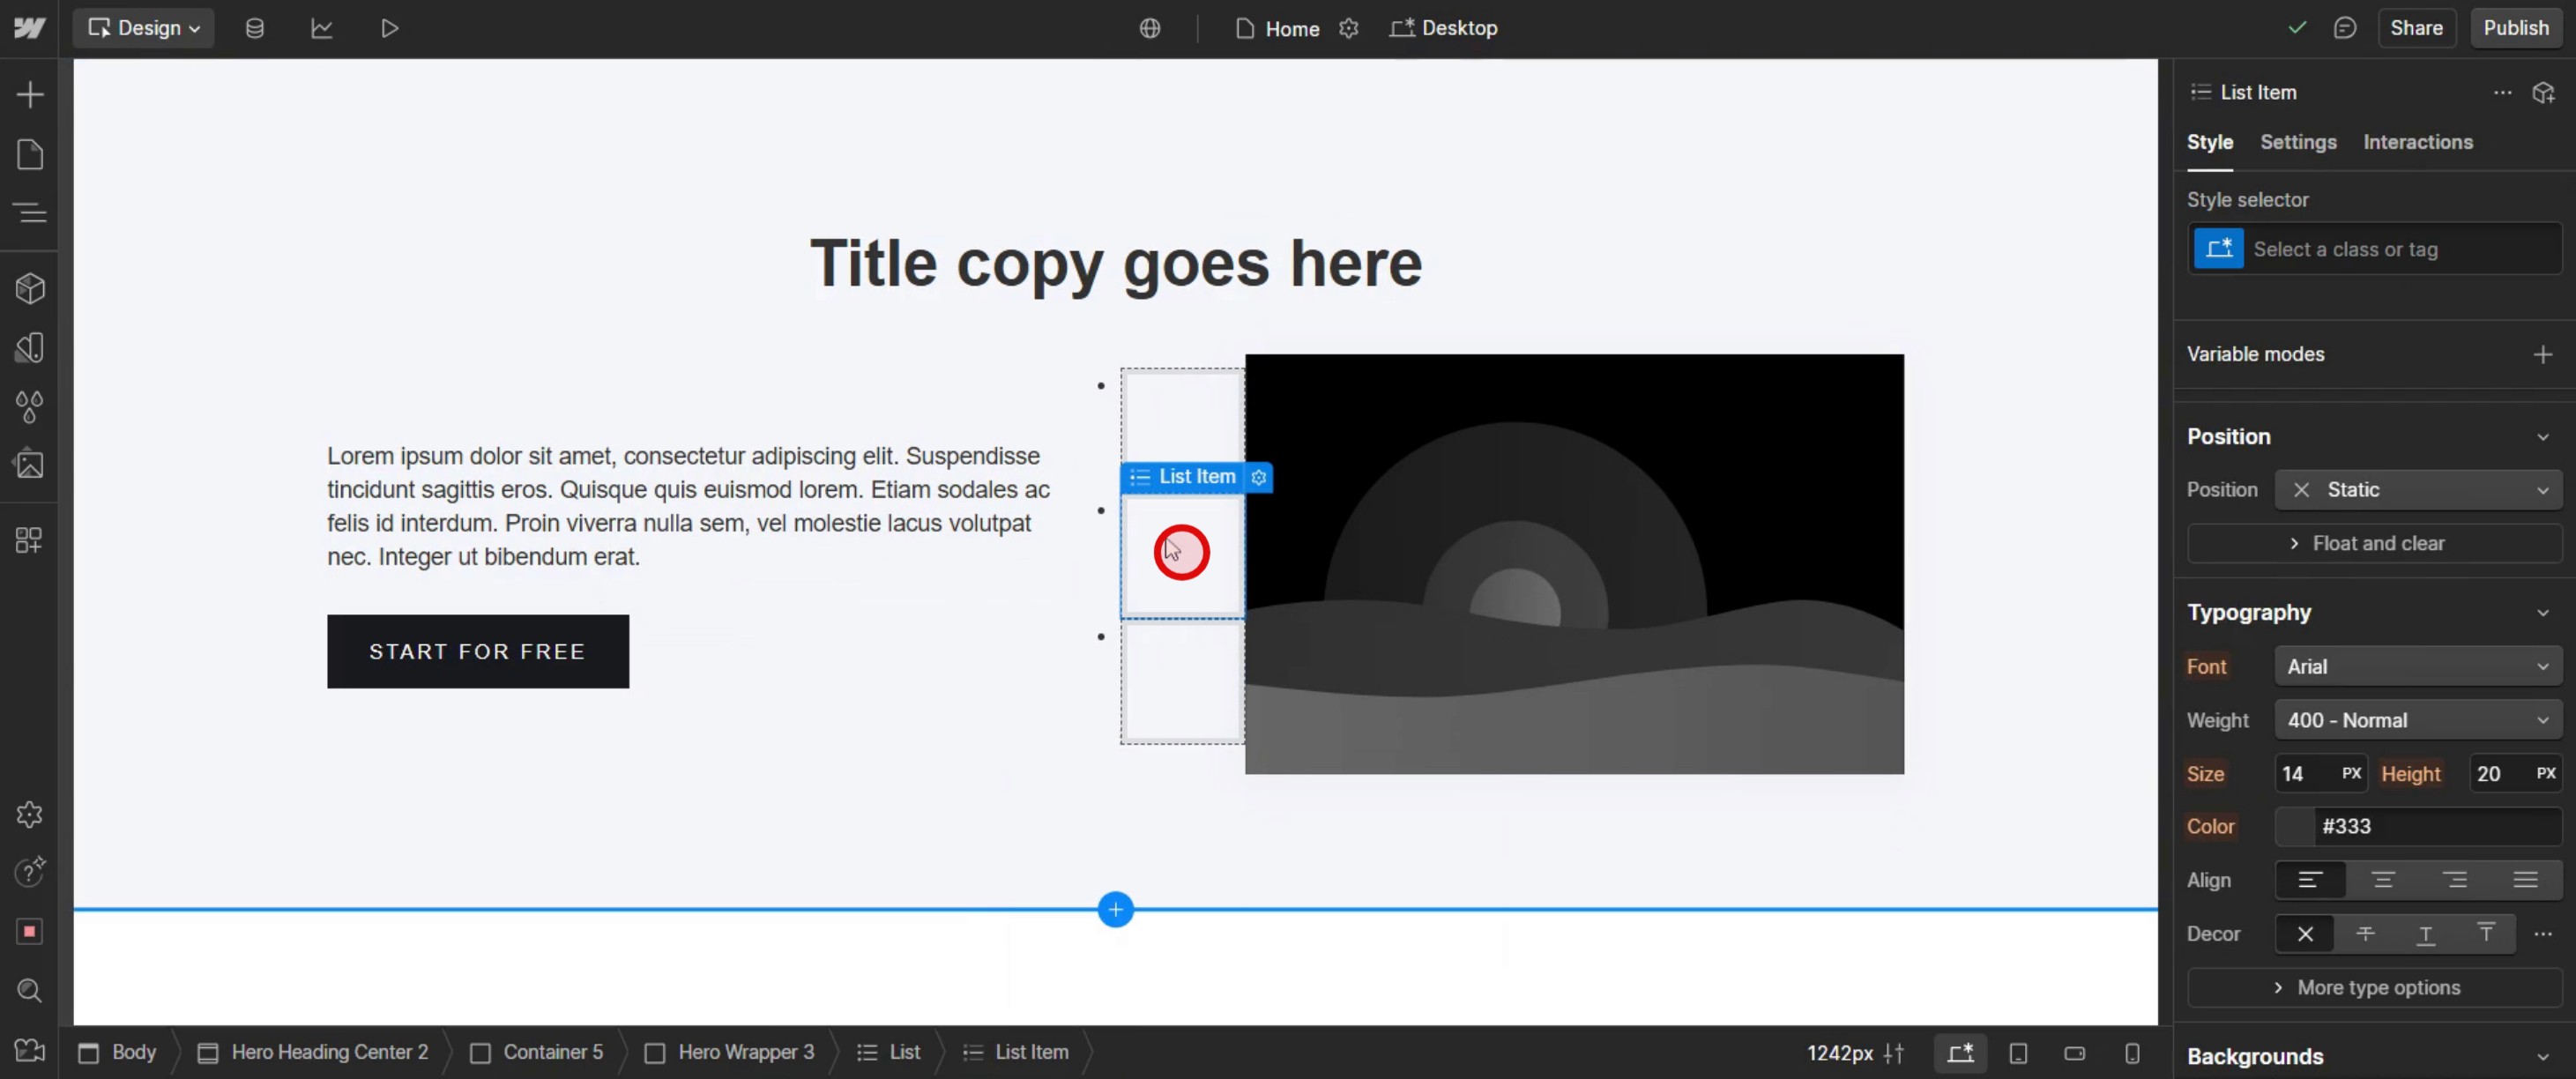Open the Weight dropdown 400 - Normal

coord(2417,720)
